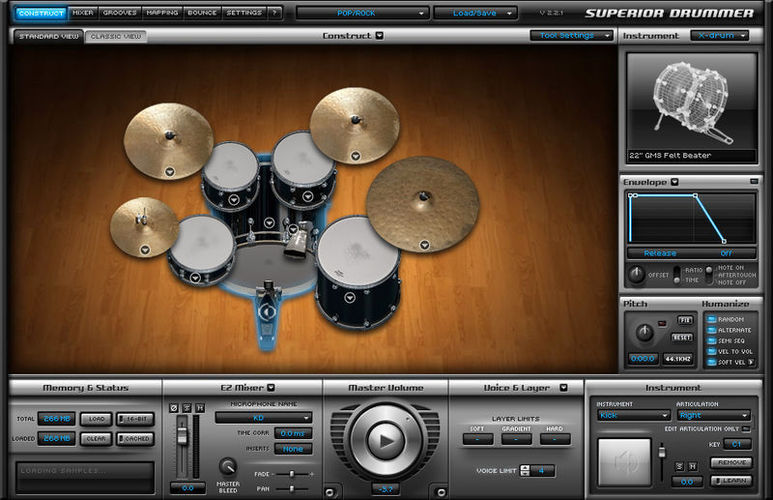Expand the Construct title menu arrow

(x=379, y=36)
